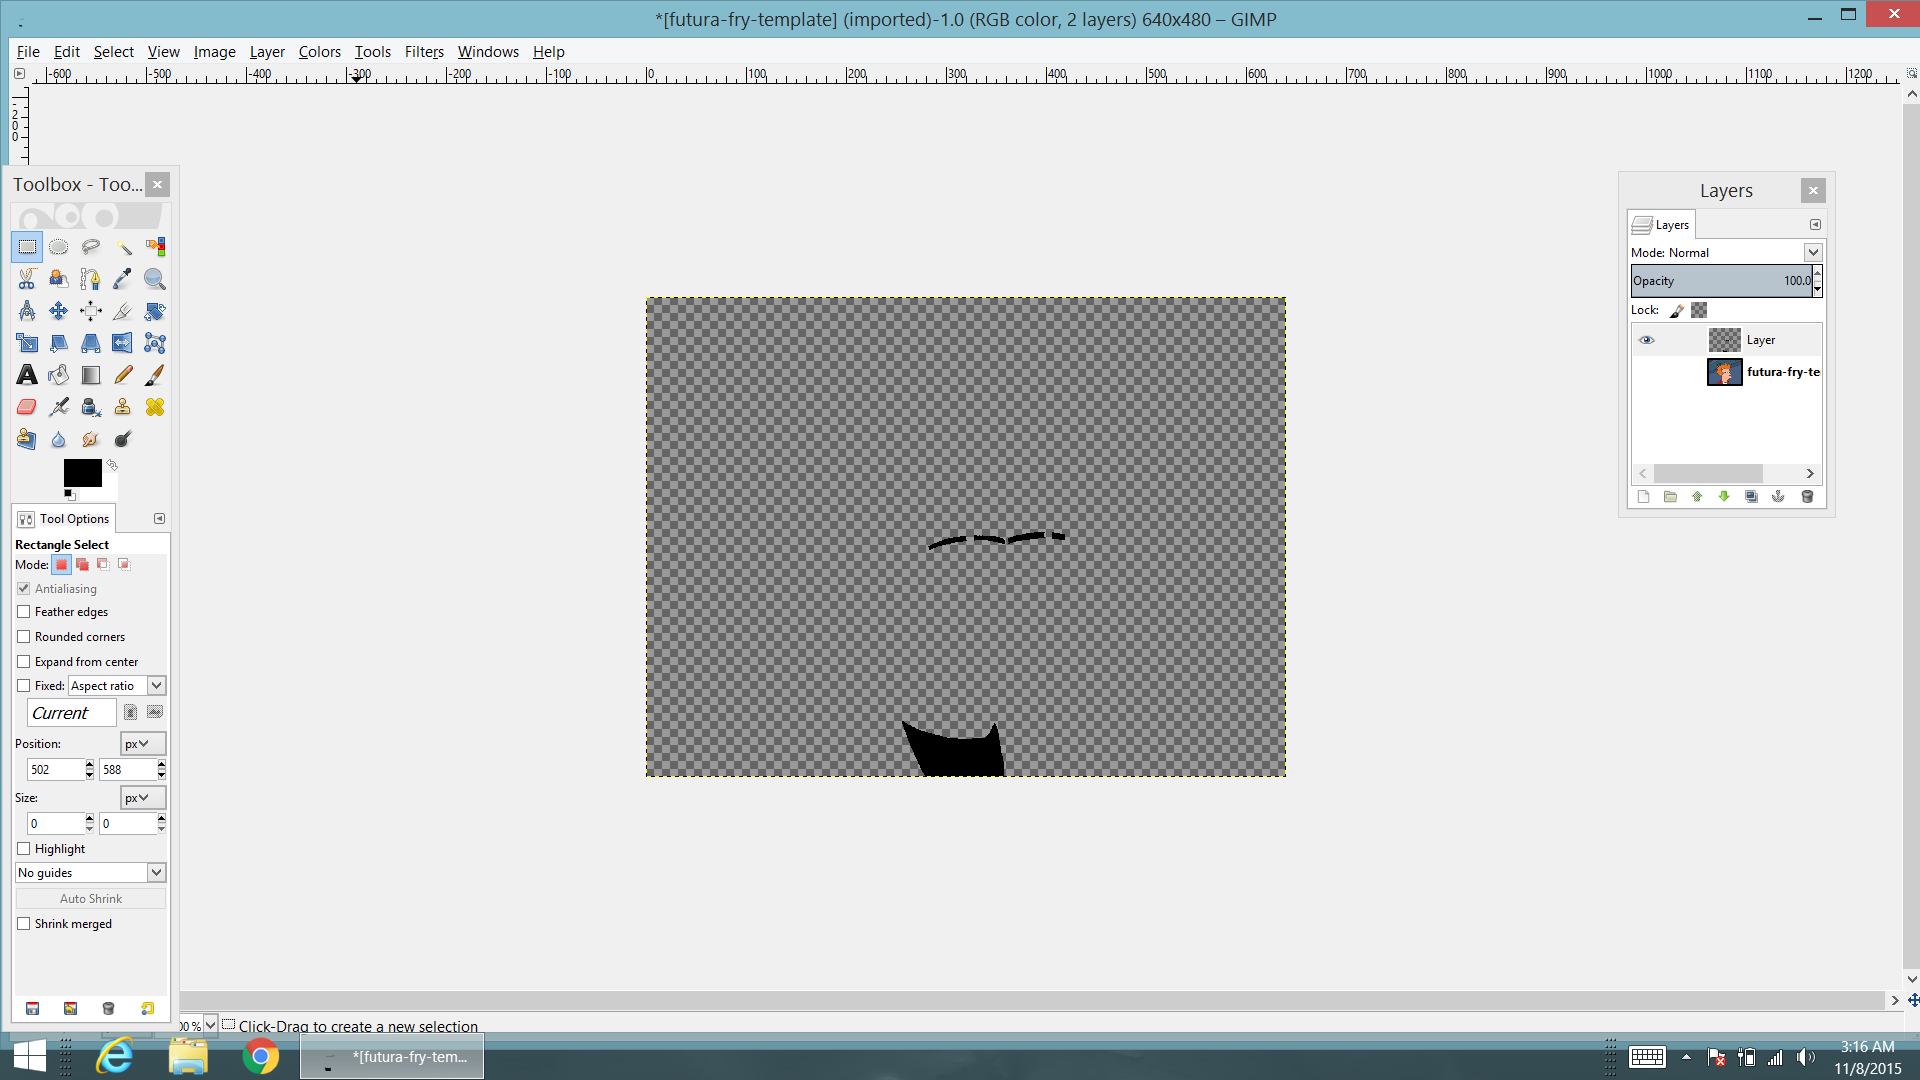Open the Position unit px dropdown
This screenshot has height=1080, width=1920.
coord(143,744)
